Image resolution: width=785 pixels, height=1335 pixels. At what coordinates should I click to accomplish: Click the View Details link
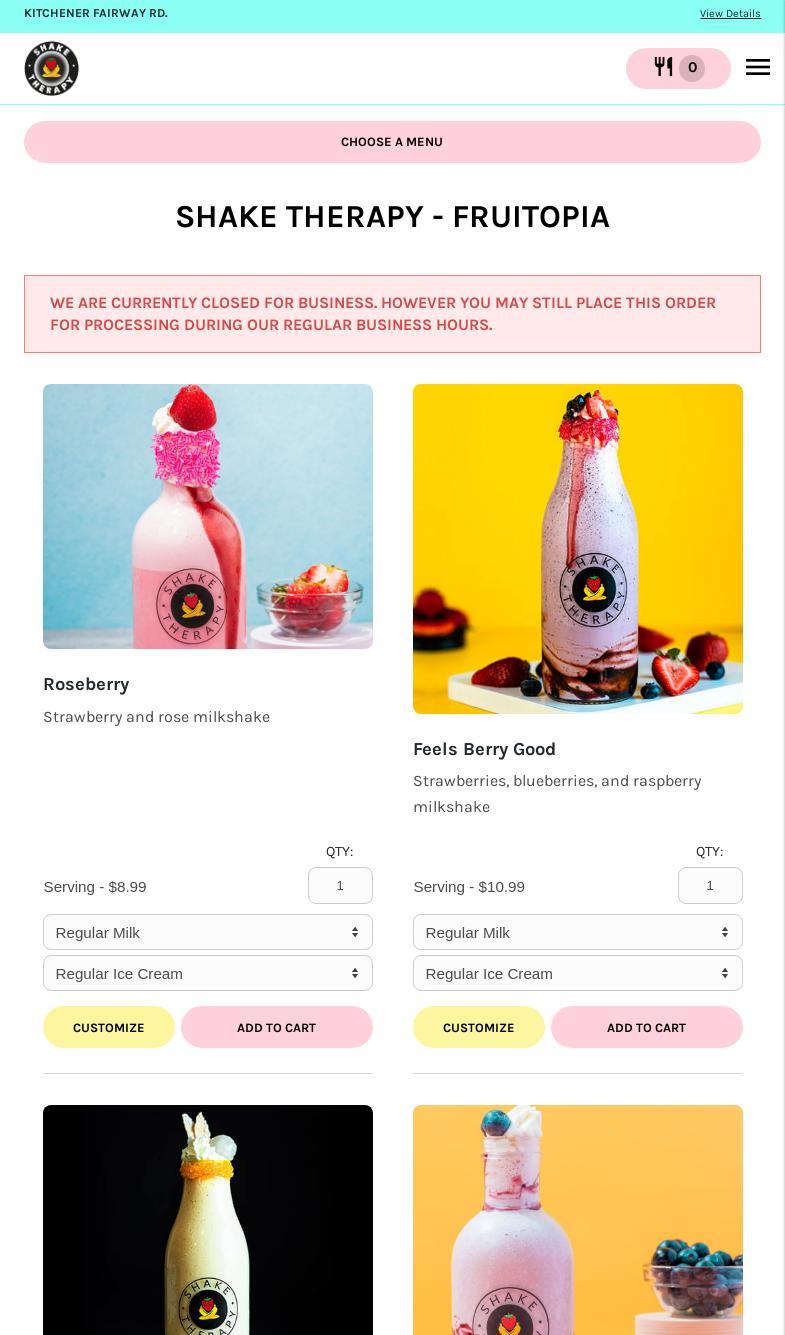(x=730, y=14)
